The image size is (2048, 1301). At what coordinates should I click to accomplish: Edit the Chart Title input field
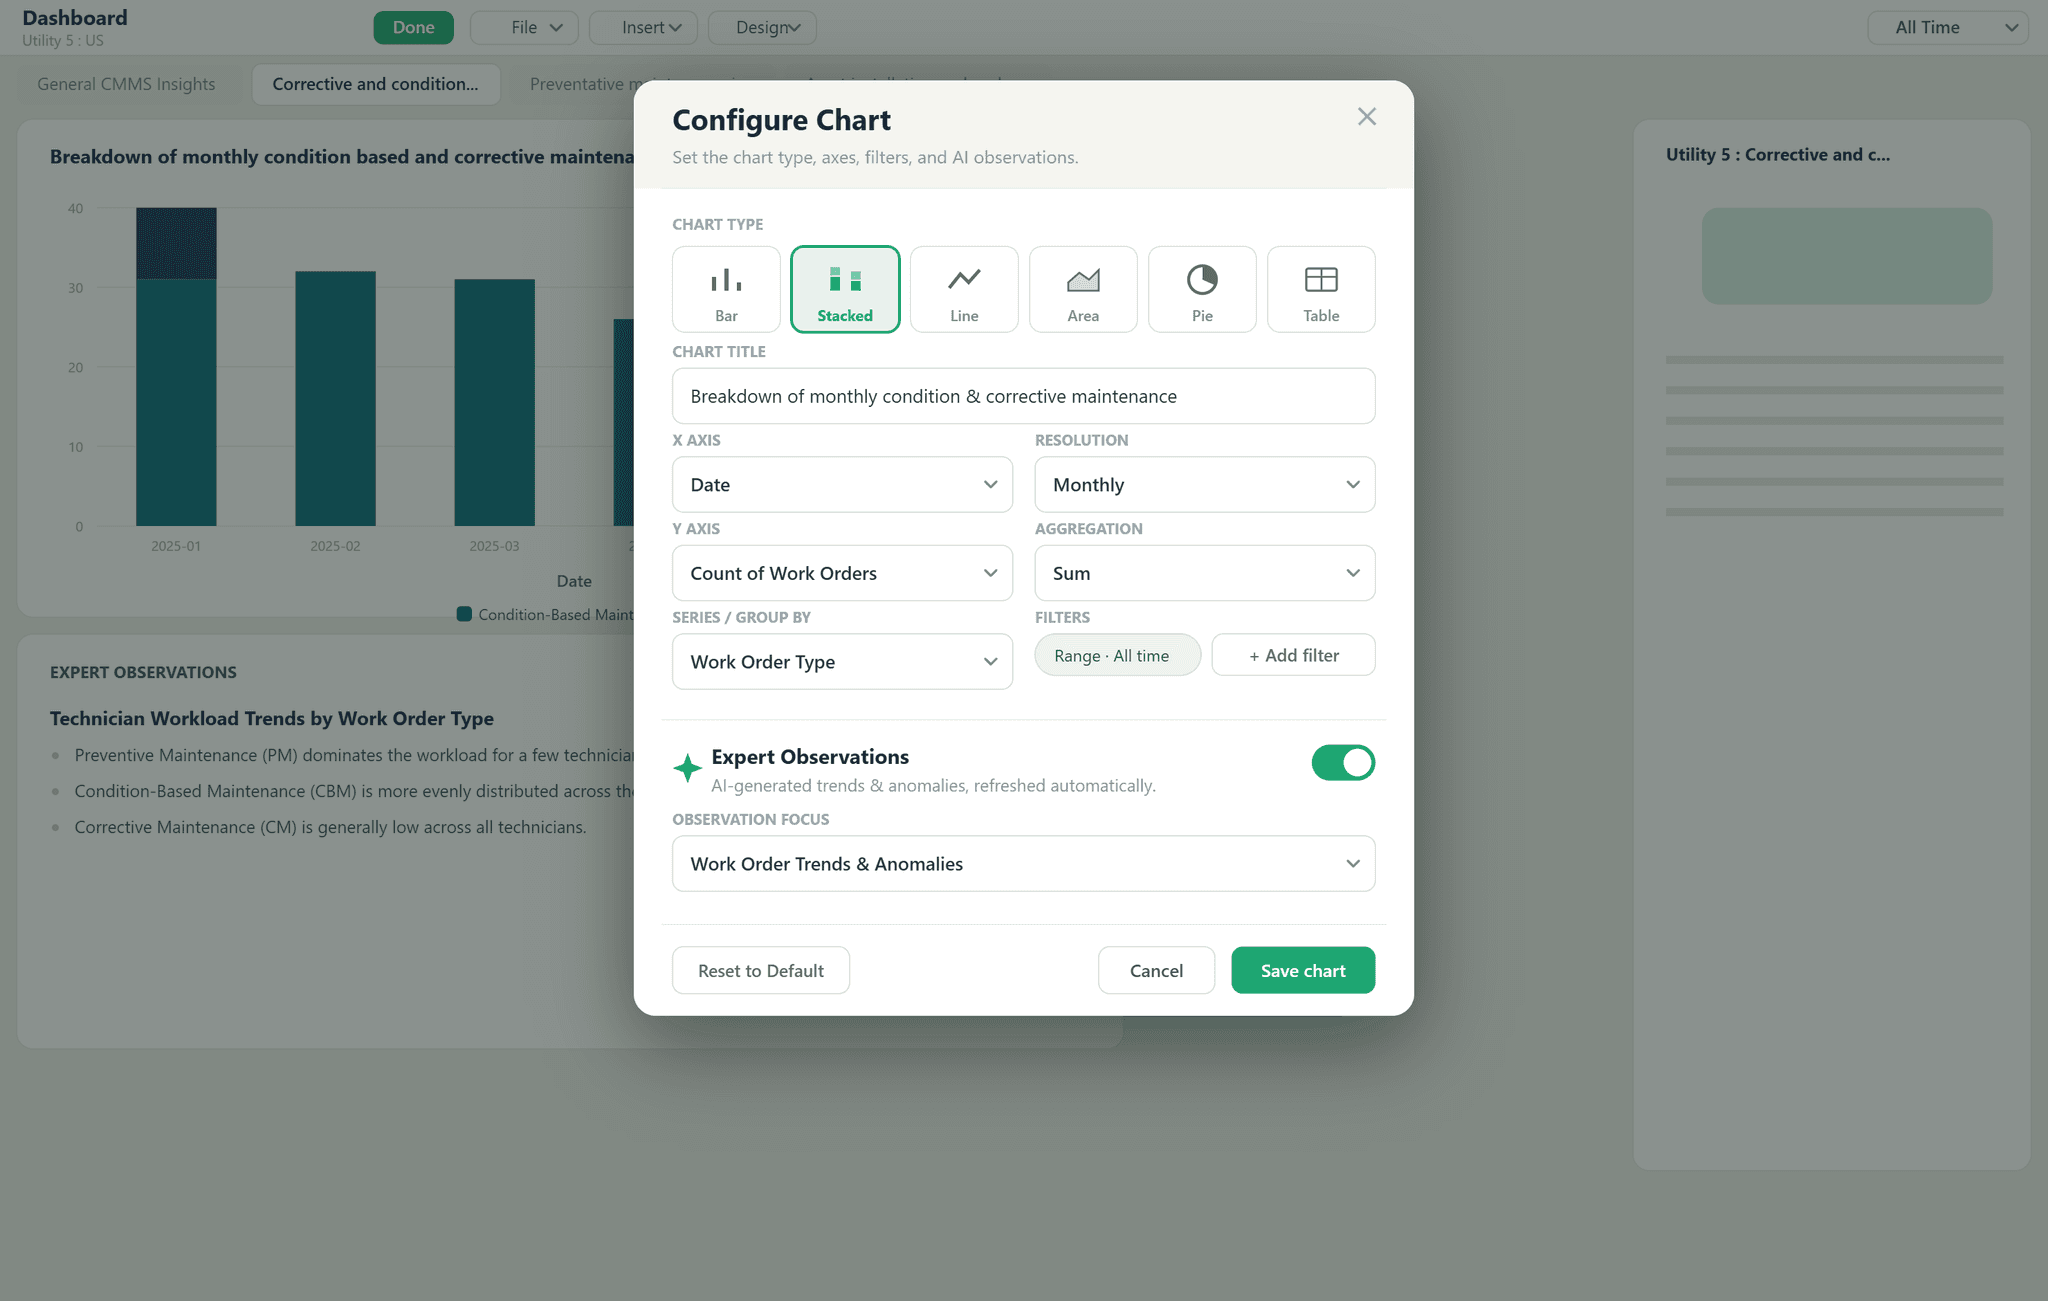pyautogui.click(x=1023, y=396)
